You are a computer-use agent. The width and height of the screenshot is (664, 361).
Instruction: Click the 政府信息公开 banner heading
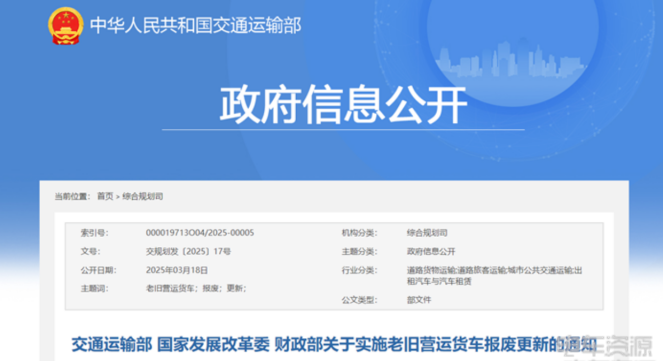[x=343, y=104]
